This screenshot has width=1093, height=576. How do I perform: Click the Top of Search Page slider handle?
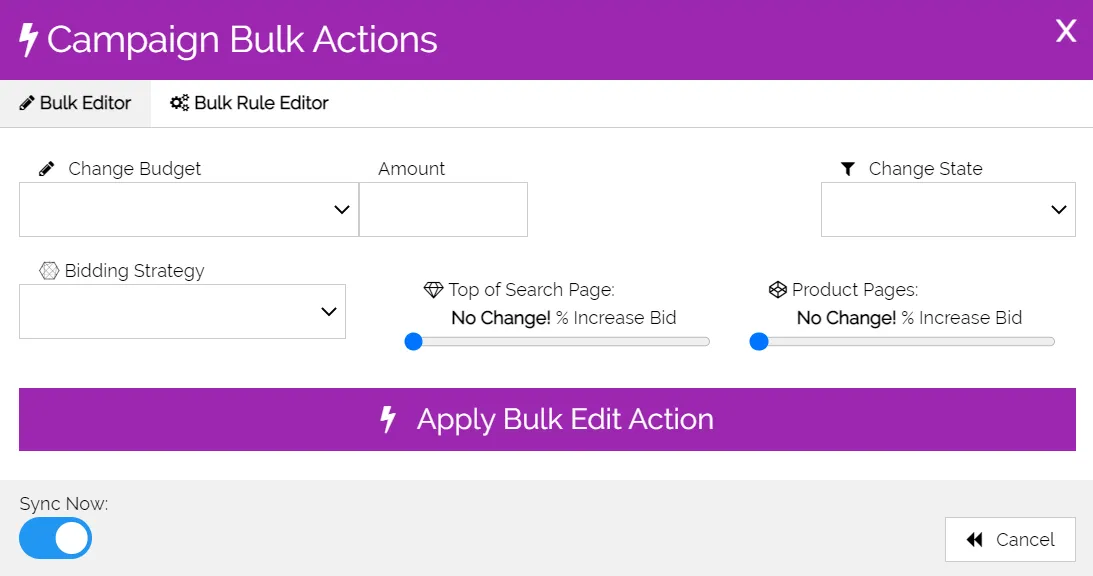413,342
